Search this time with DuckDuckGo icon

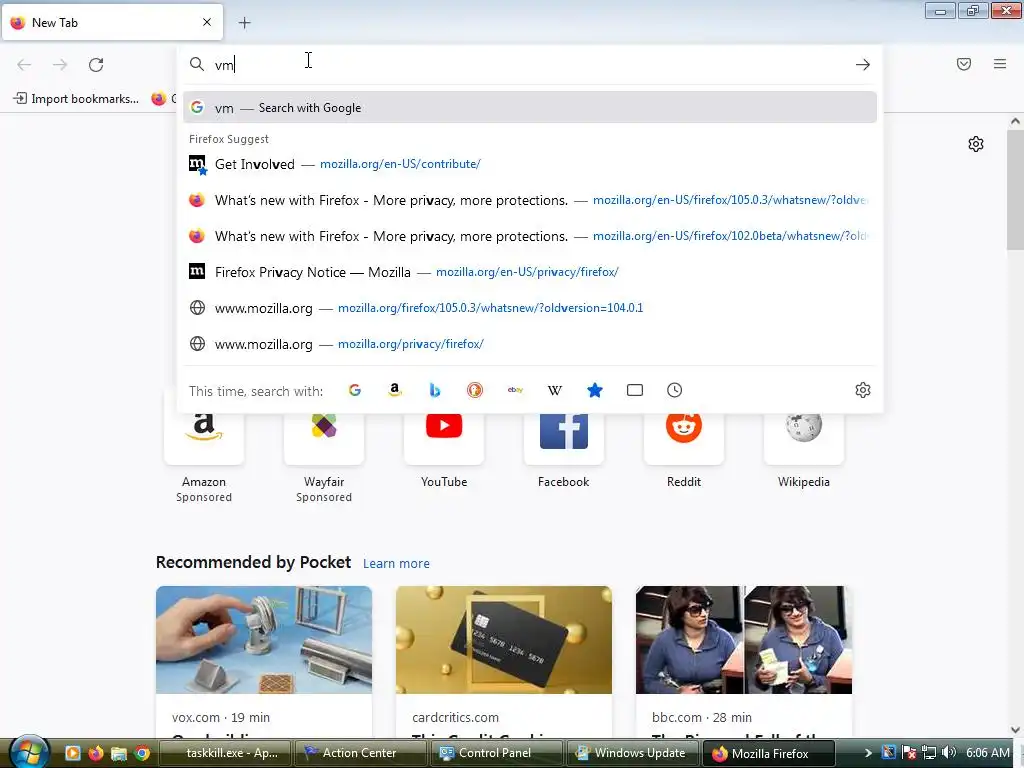point(475,391)
